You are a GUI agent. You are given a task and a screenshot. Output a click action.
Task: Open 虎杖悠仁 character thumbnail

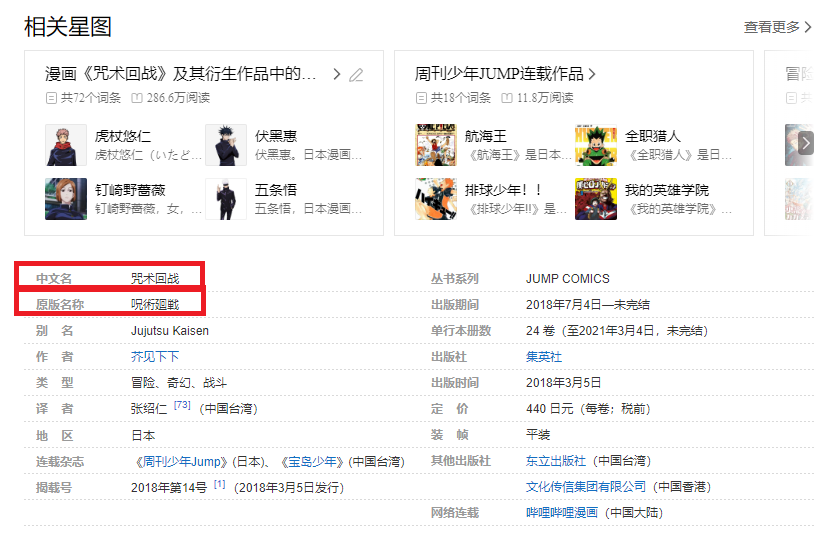click(x=66, y=145)
